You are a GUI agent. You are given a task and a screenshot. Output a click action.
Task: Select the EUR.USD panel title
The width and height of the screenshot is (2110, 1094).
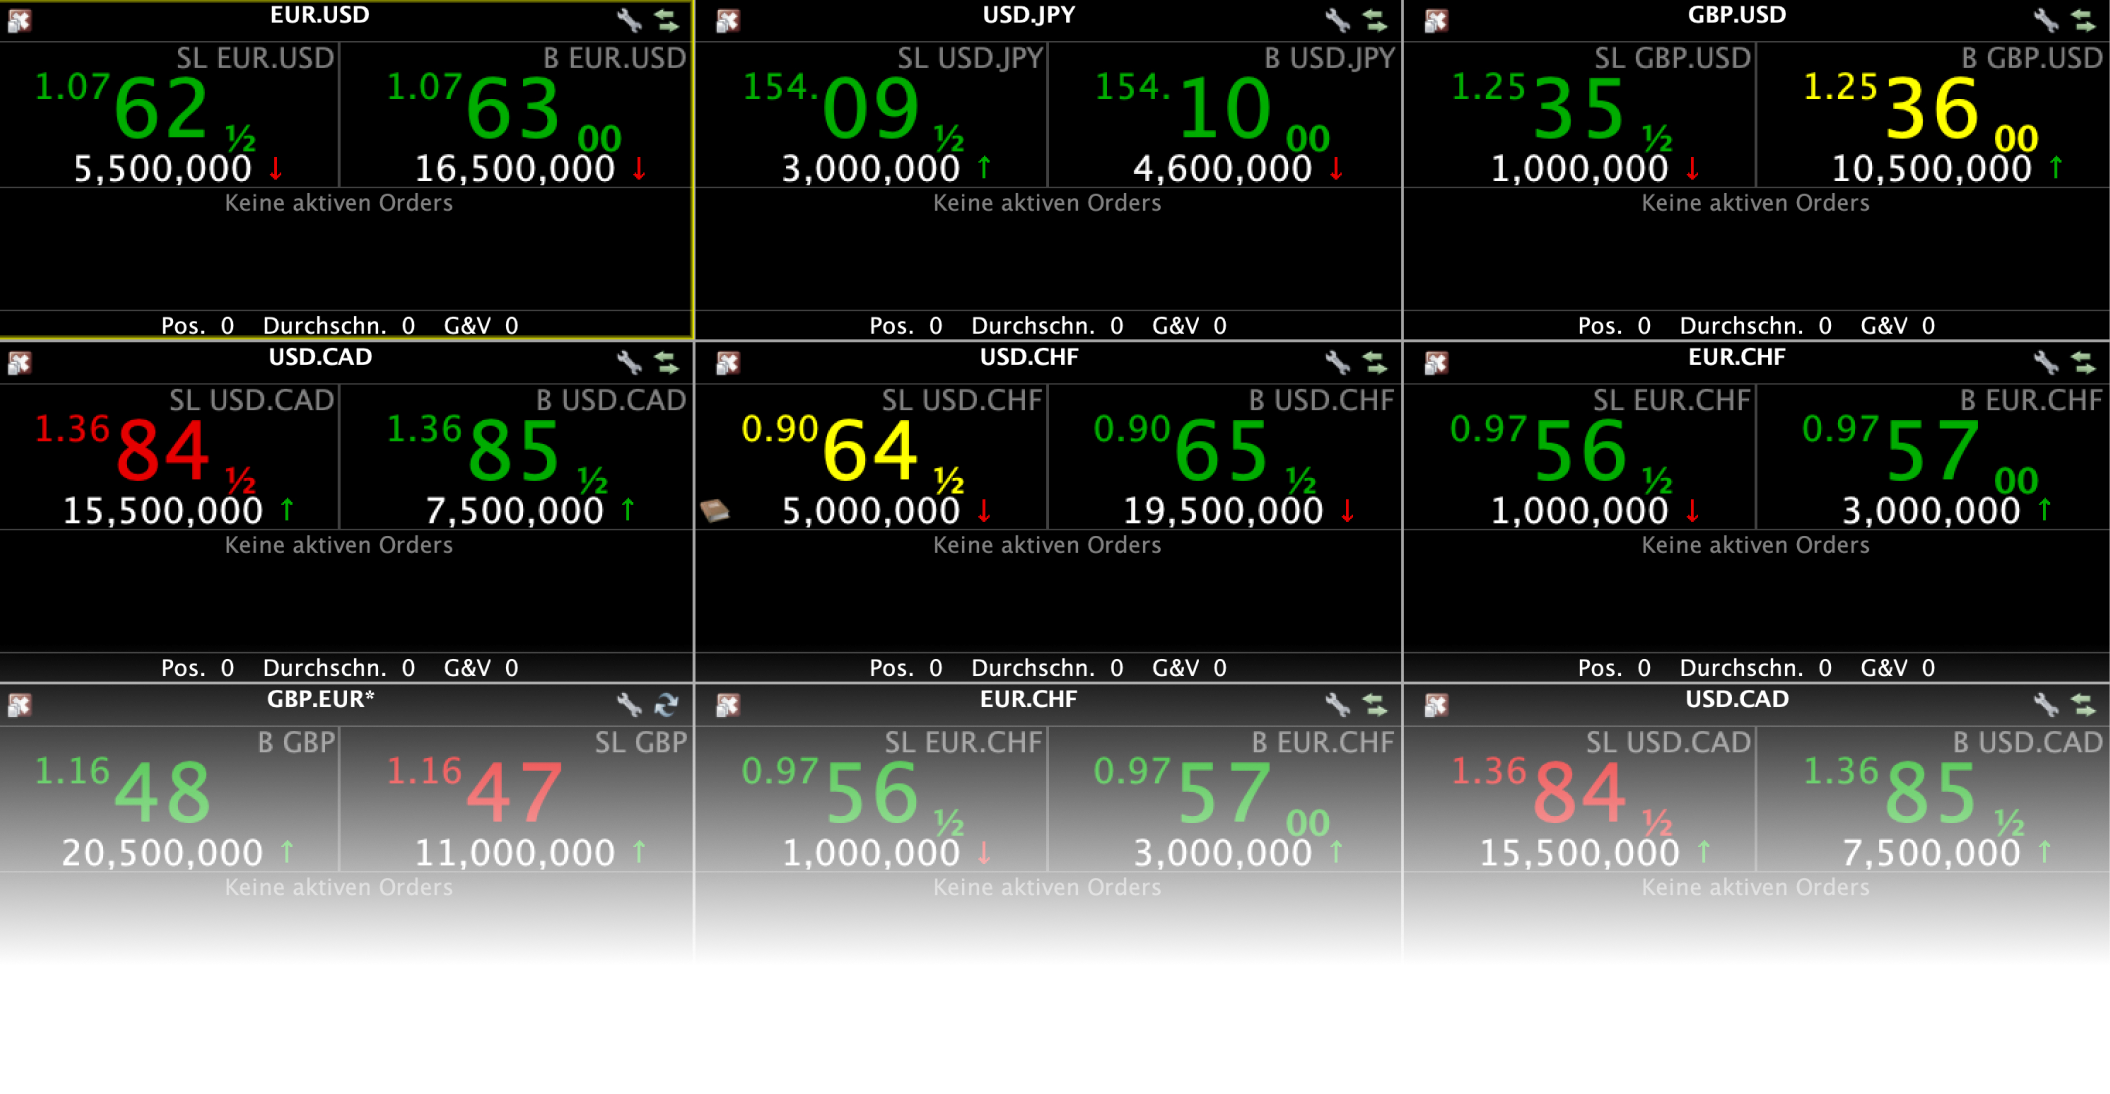click(320, 15)
